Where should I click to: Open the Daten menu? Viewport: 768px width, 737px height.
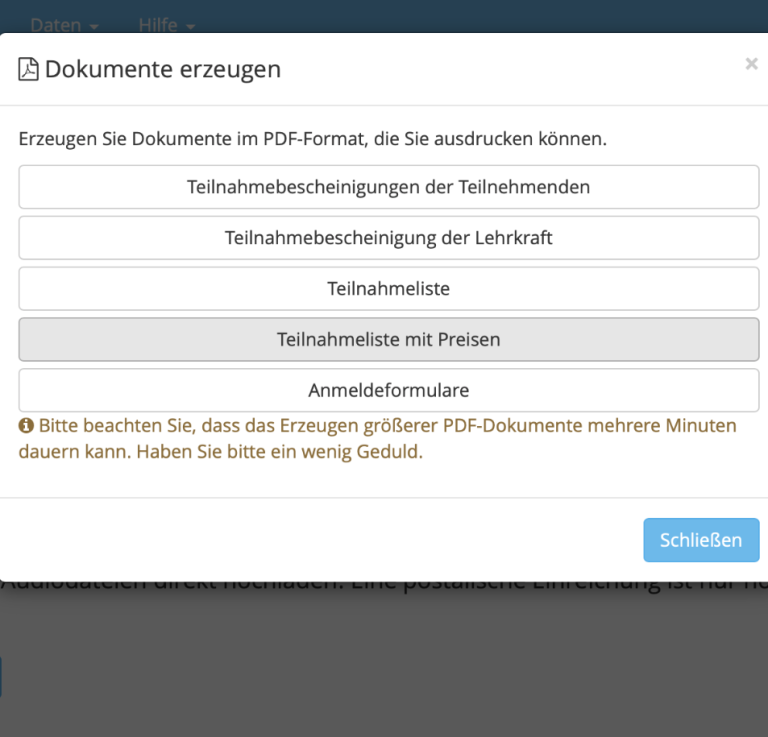56,24
